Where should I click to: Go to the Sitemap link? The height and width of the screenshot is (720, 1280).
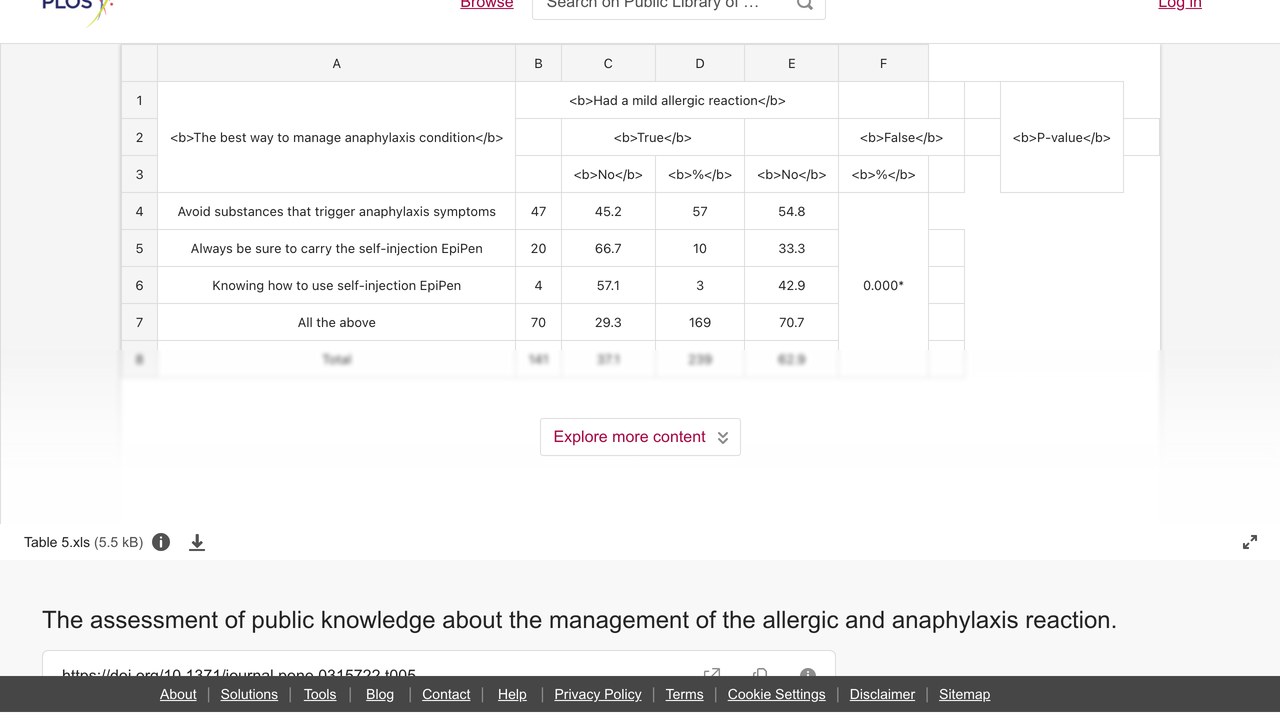click(x=964, y=694)
